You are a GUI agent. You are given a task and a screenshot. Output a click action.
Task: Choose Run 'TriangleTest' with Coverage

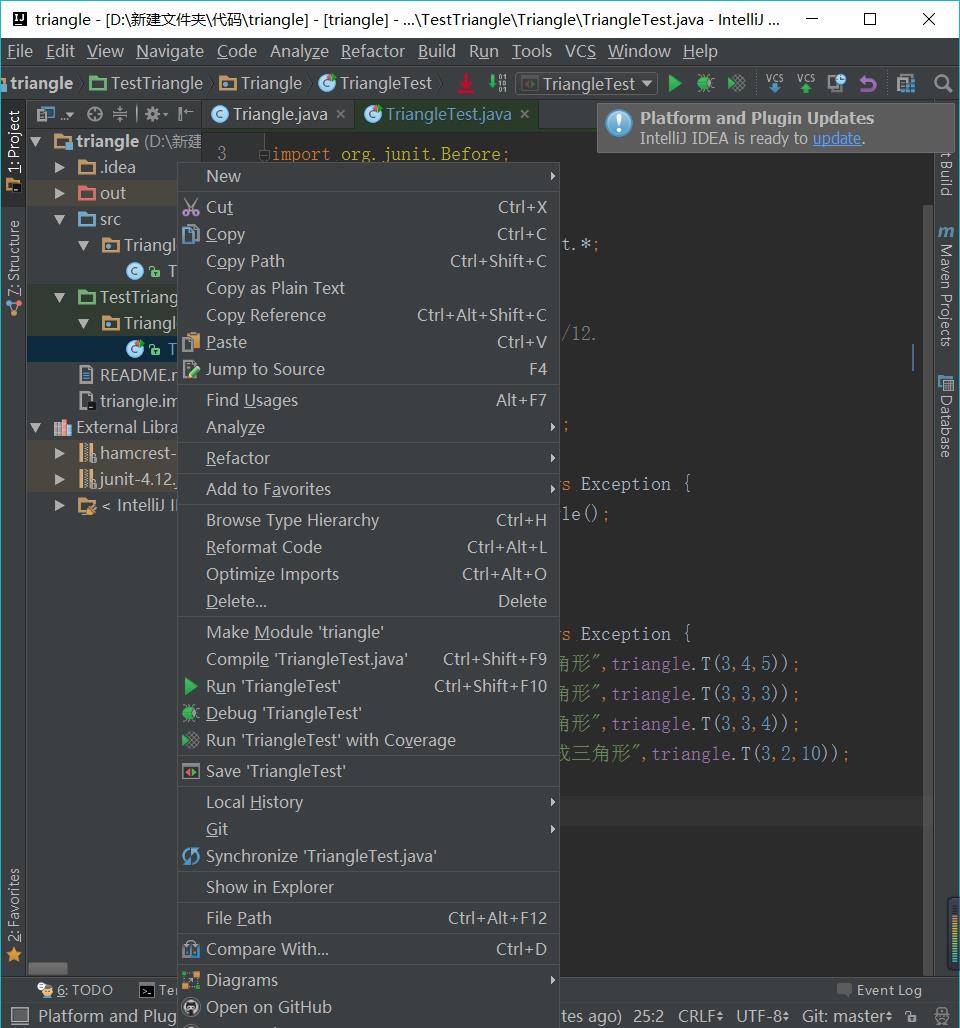click(369, 740)
